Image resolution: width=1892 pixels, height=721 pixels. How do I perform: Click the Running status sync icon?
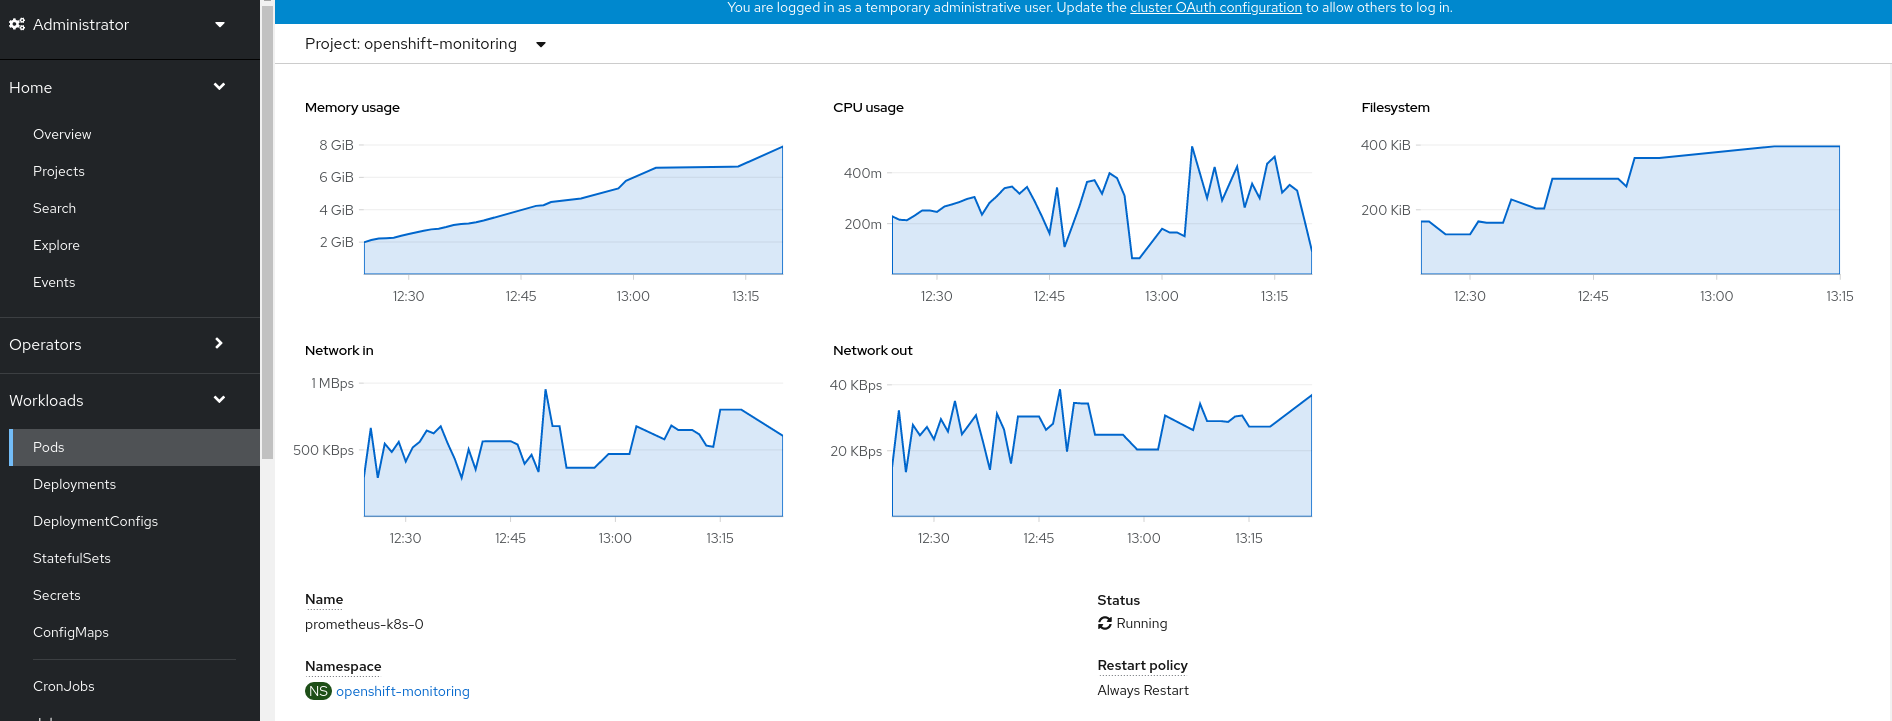pos(1105,623)
